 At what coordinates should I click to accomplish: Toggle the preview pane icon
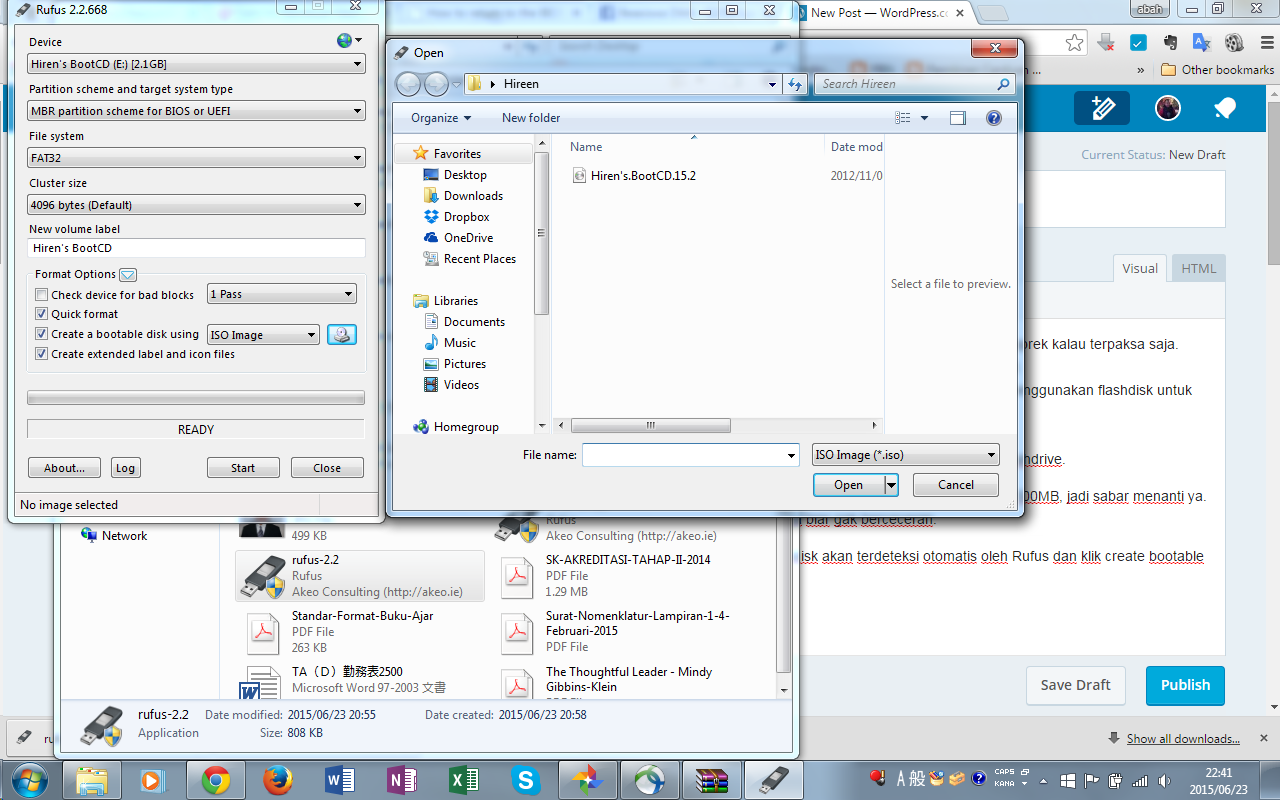point(957,118)
